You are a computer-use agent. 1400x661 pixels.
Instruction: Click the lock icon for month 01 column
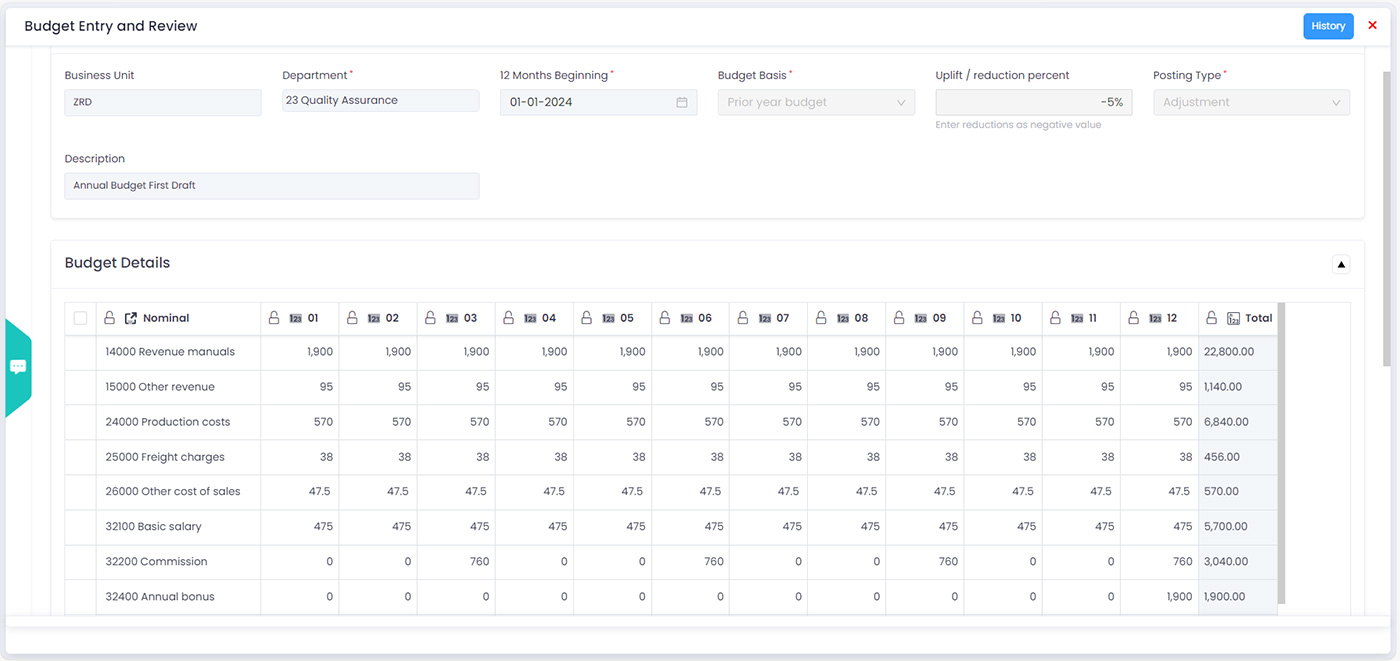pos(274,318)
